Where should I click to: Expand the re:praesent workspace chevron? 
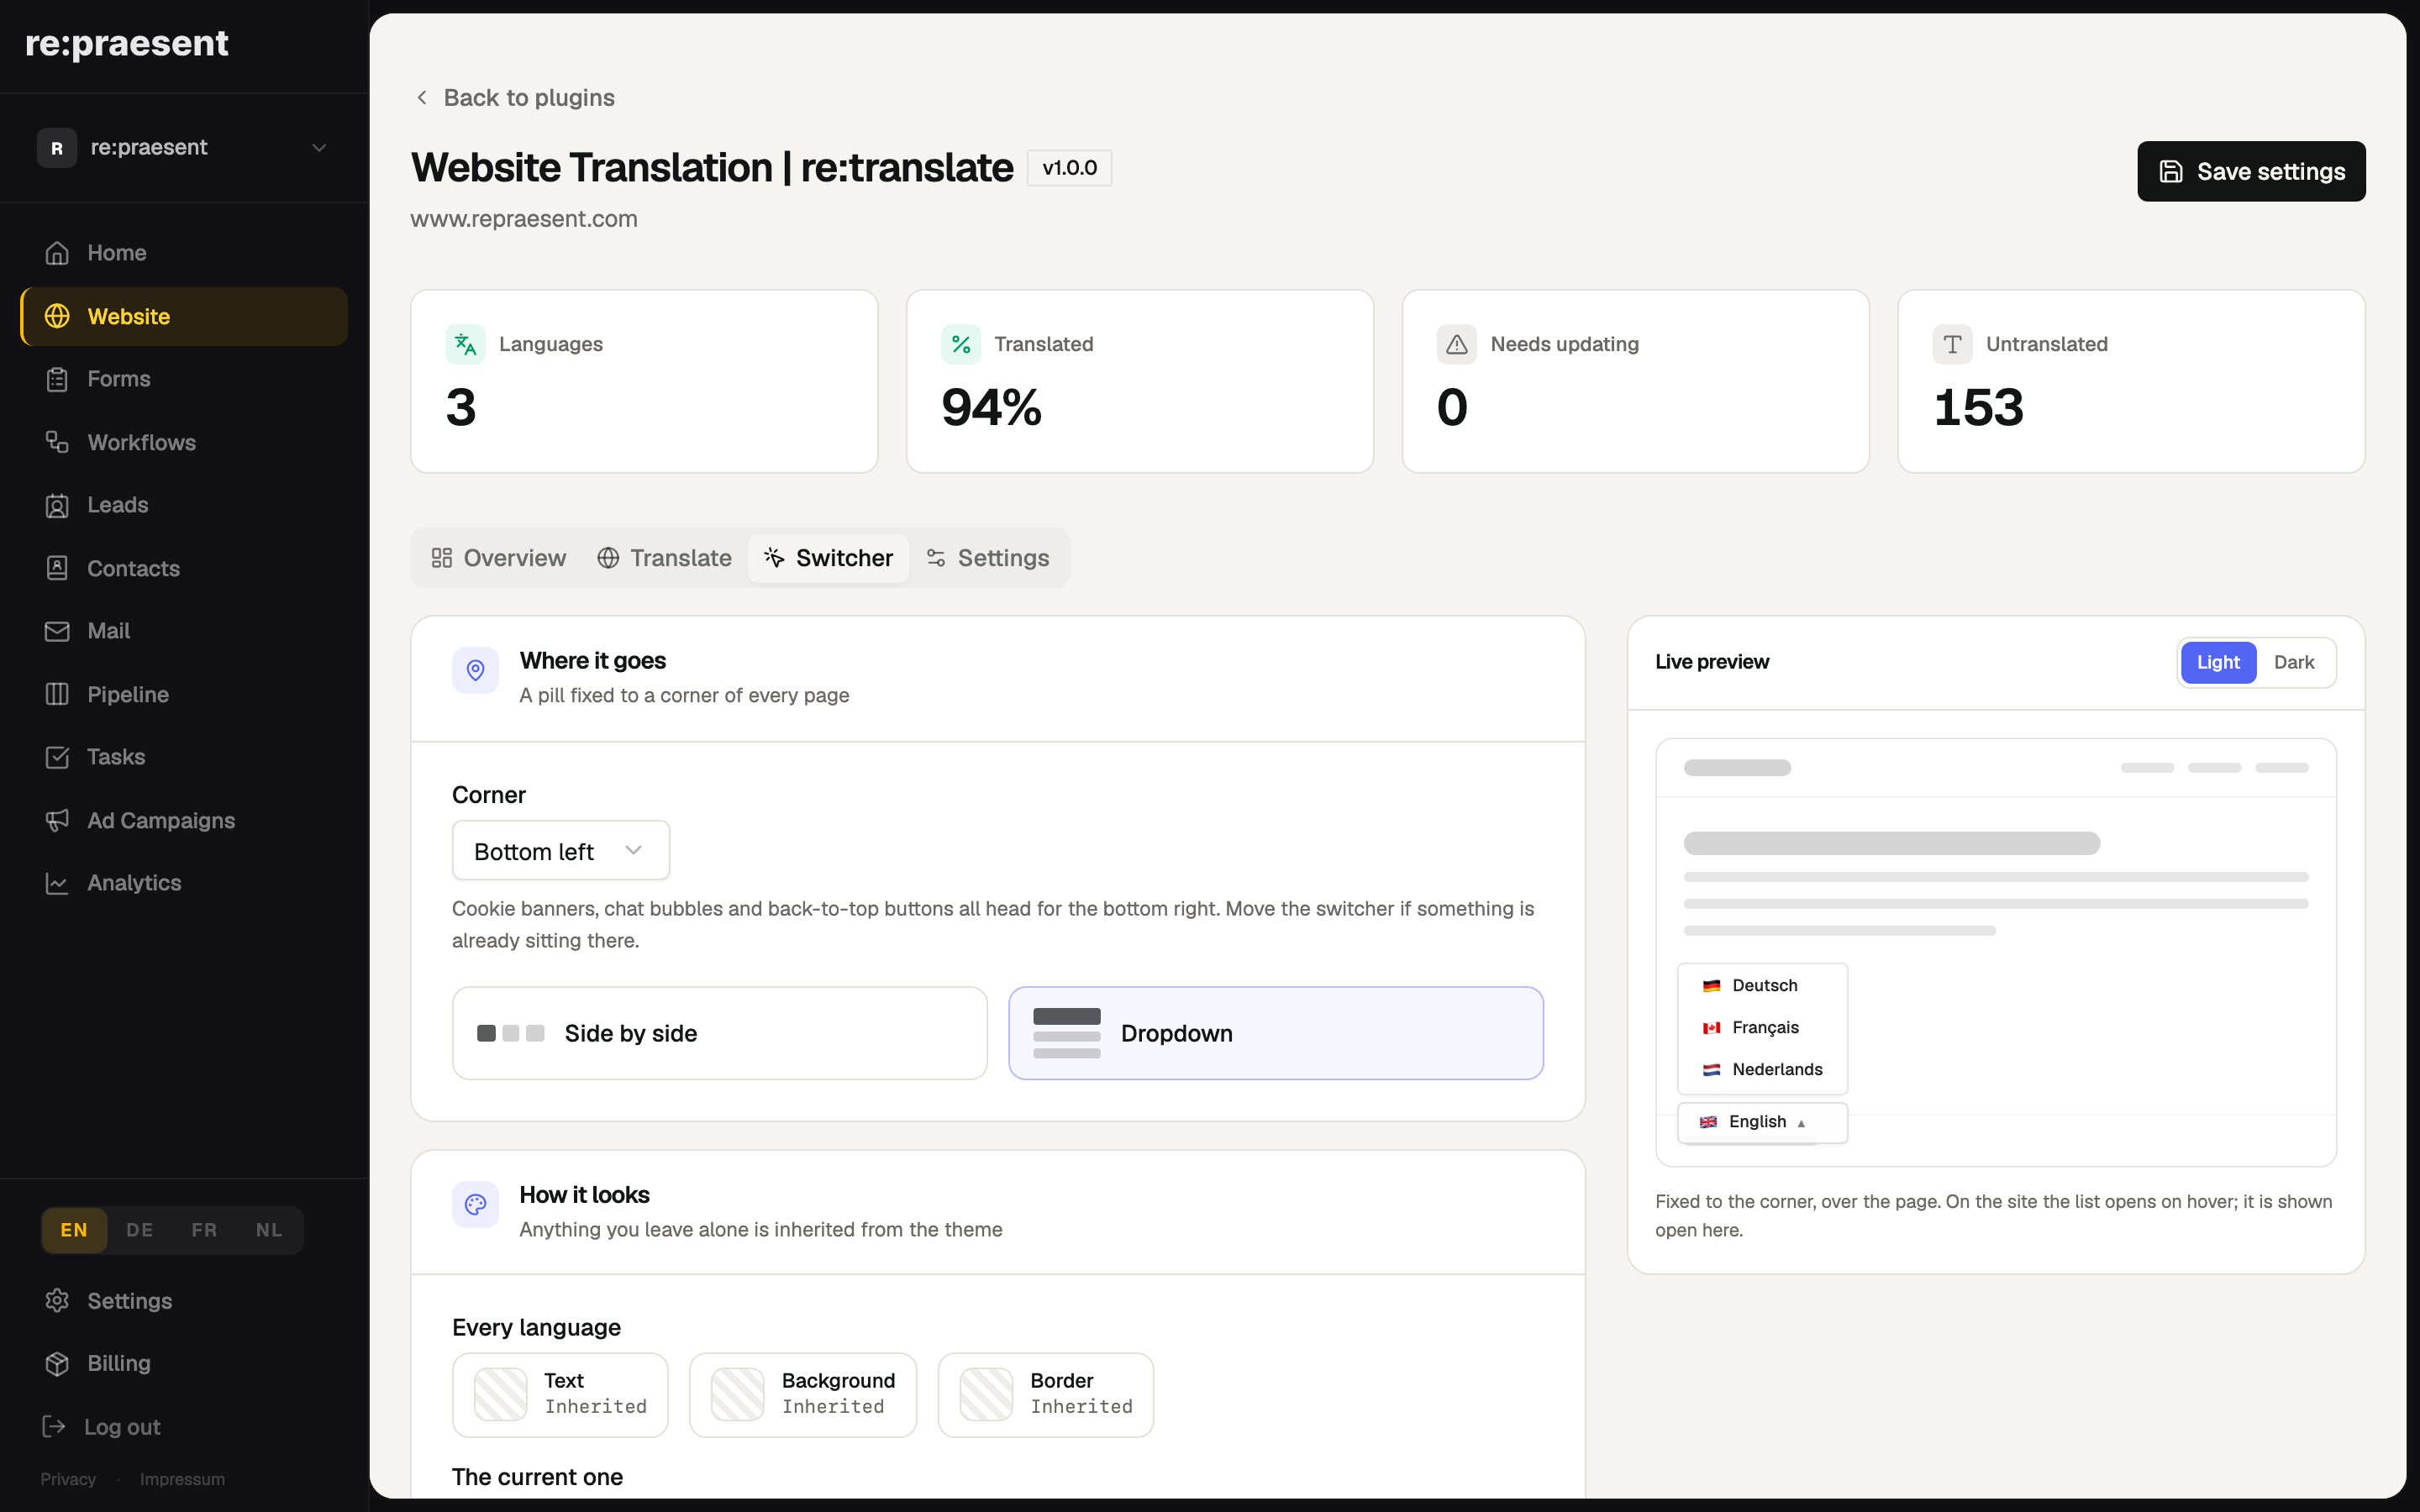pyautogui.click(x=319, y=148)
